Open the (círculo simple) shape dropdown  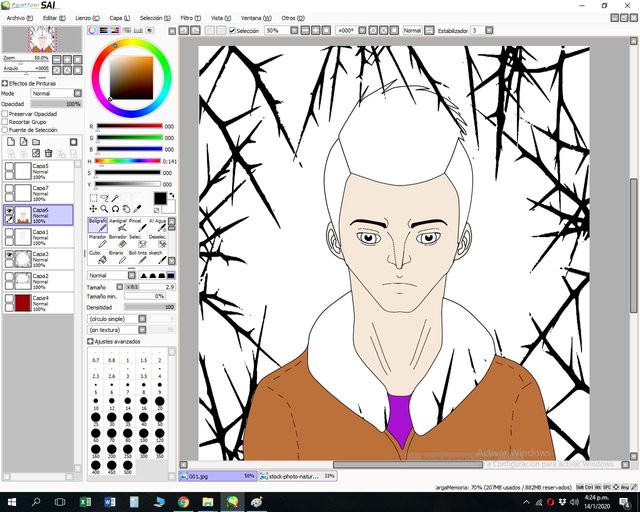[117, 318]
